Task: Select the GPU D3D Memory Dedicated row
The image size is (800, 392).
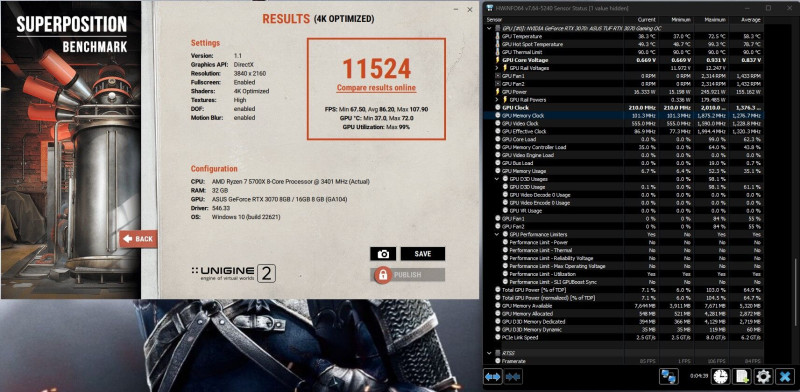Action: [623, 322]
